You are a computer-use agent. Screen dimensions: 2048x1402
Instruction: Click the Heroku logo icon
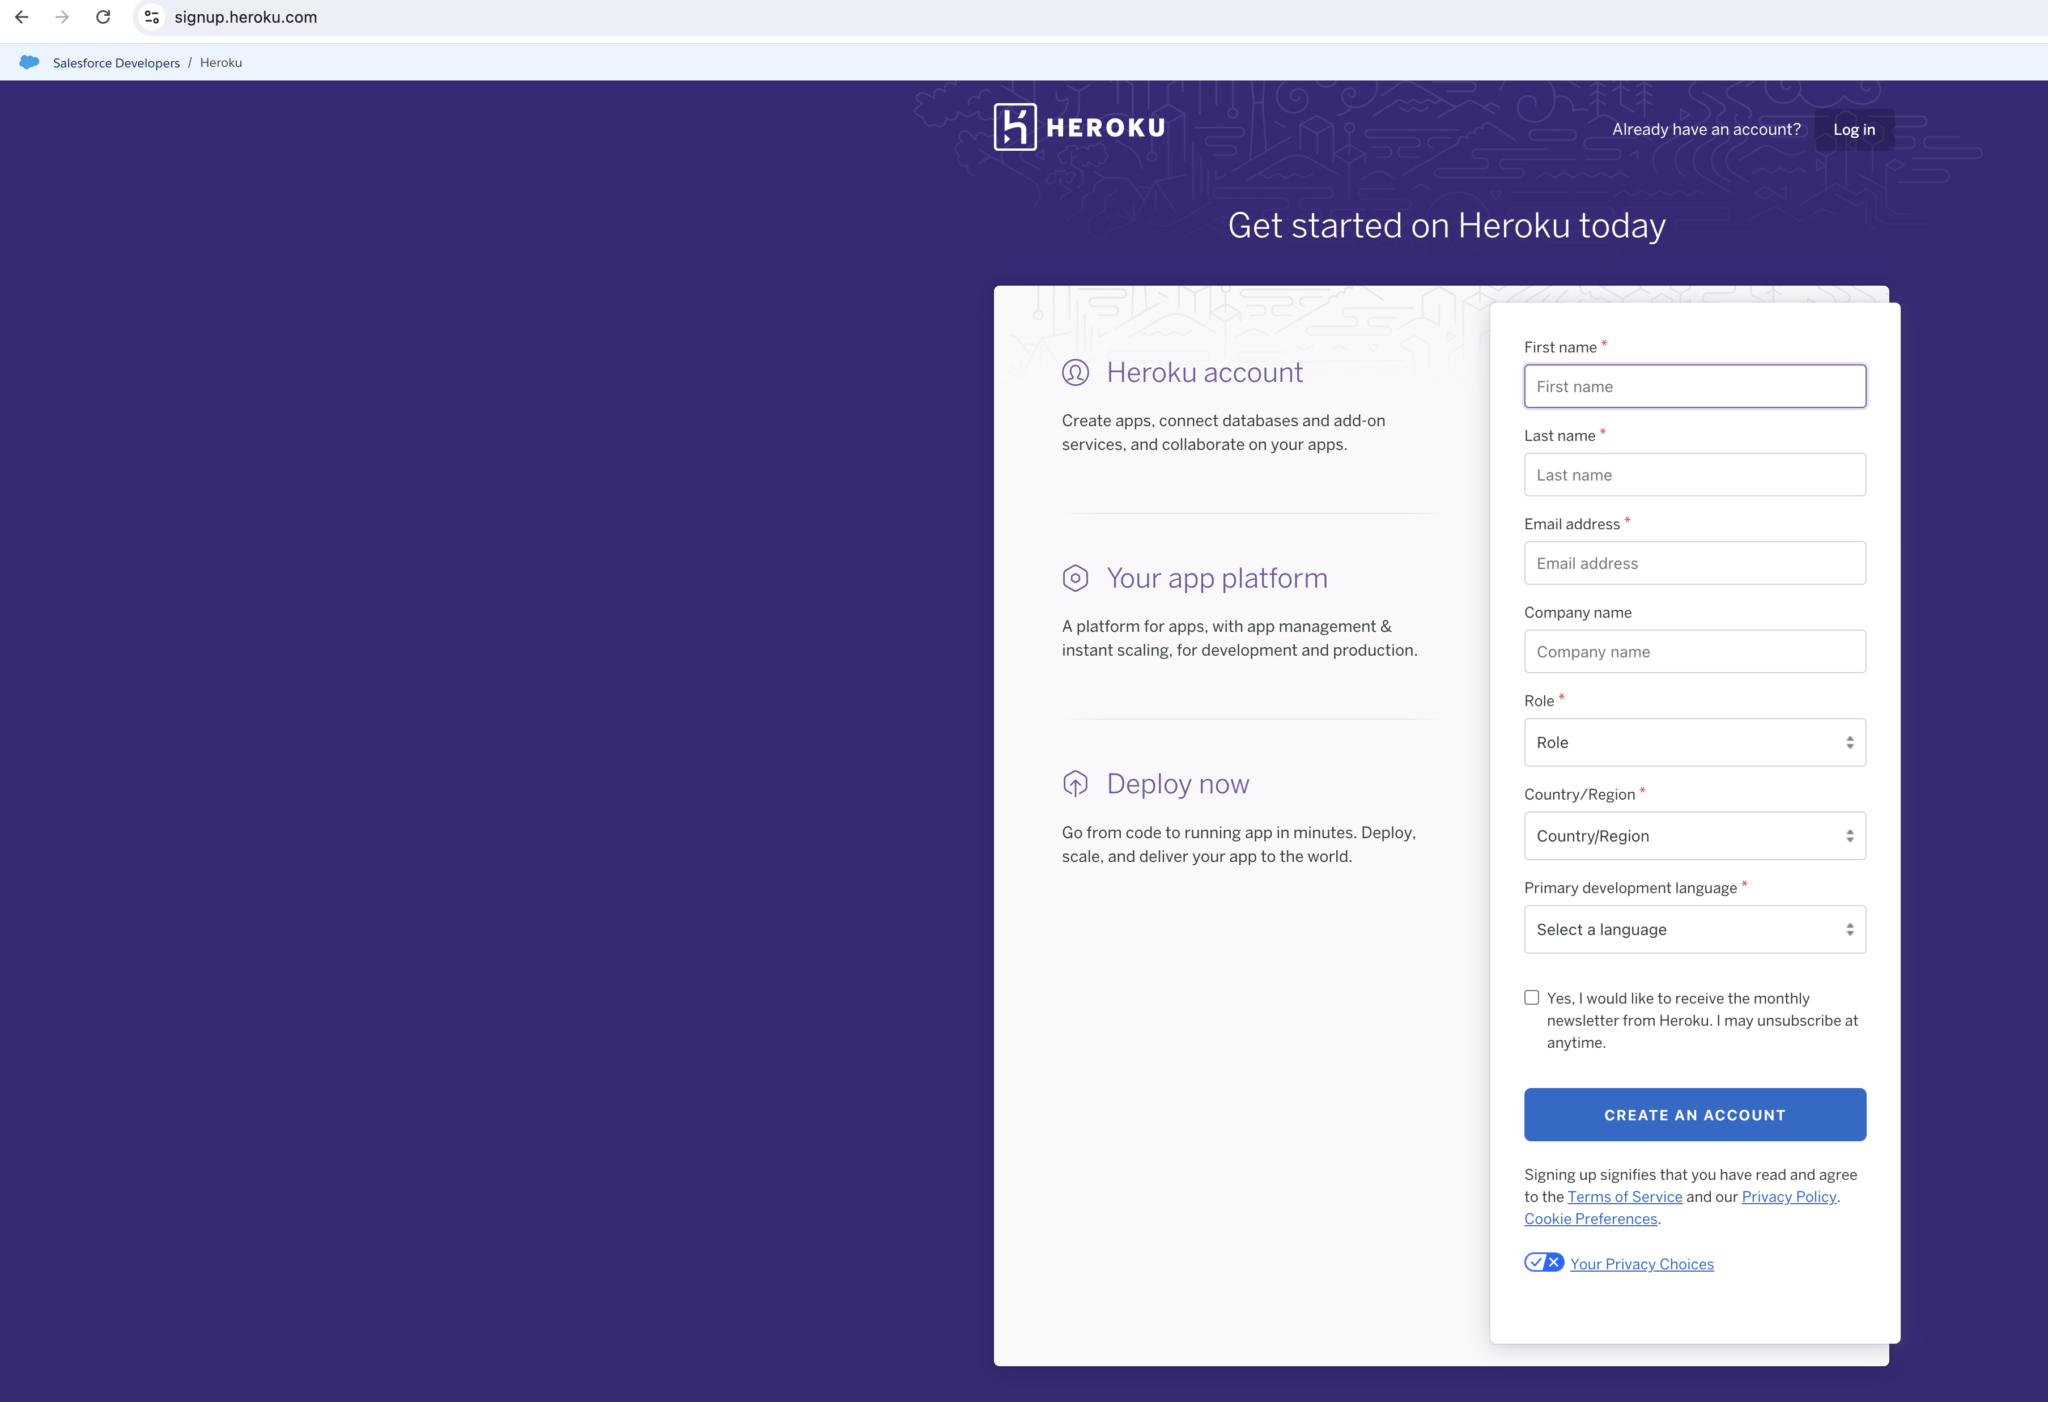[1015, 127]
